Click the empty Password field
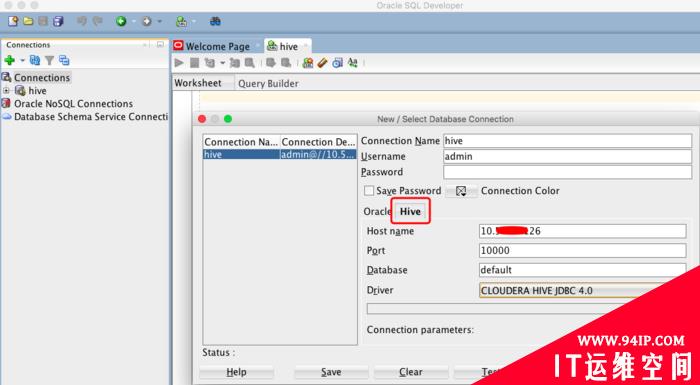 (x=567, y=172)
